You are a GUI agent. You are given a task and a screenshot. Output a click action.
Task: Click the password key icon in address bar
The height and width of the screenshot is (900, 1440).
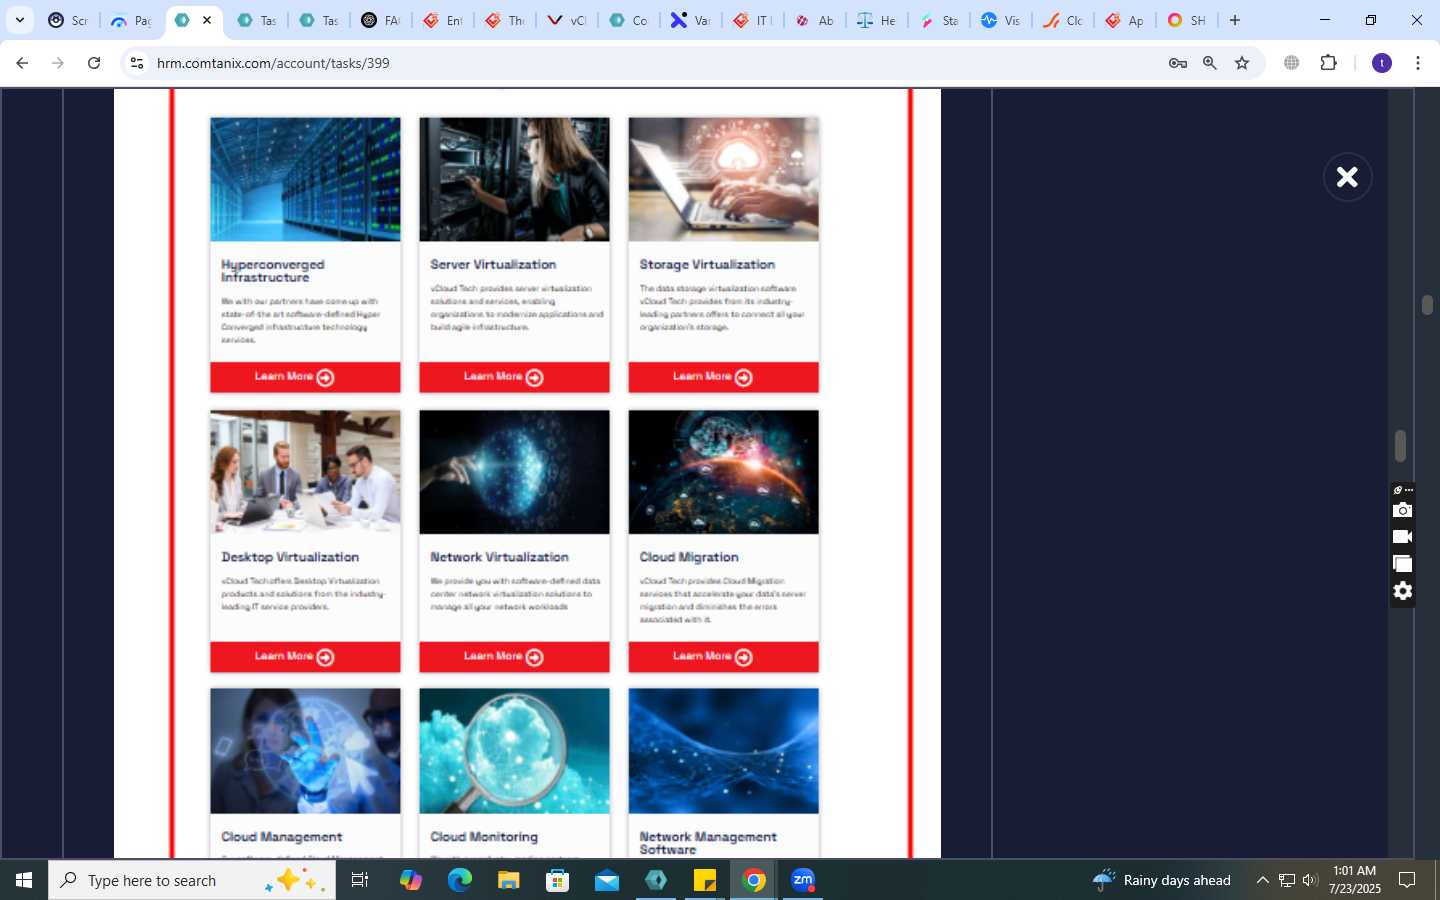tap(1178, 63)
